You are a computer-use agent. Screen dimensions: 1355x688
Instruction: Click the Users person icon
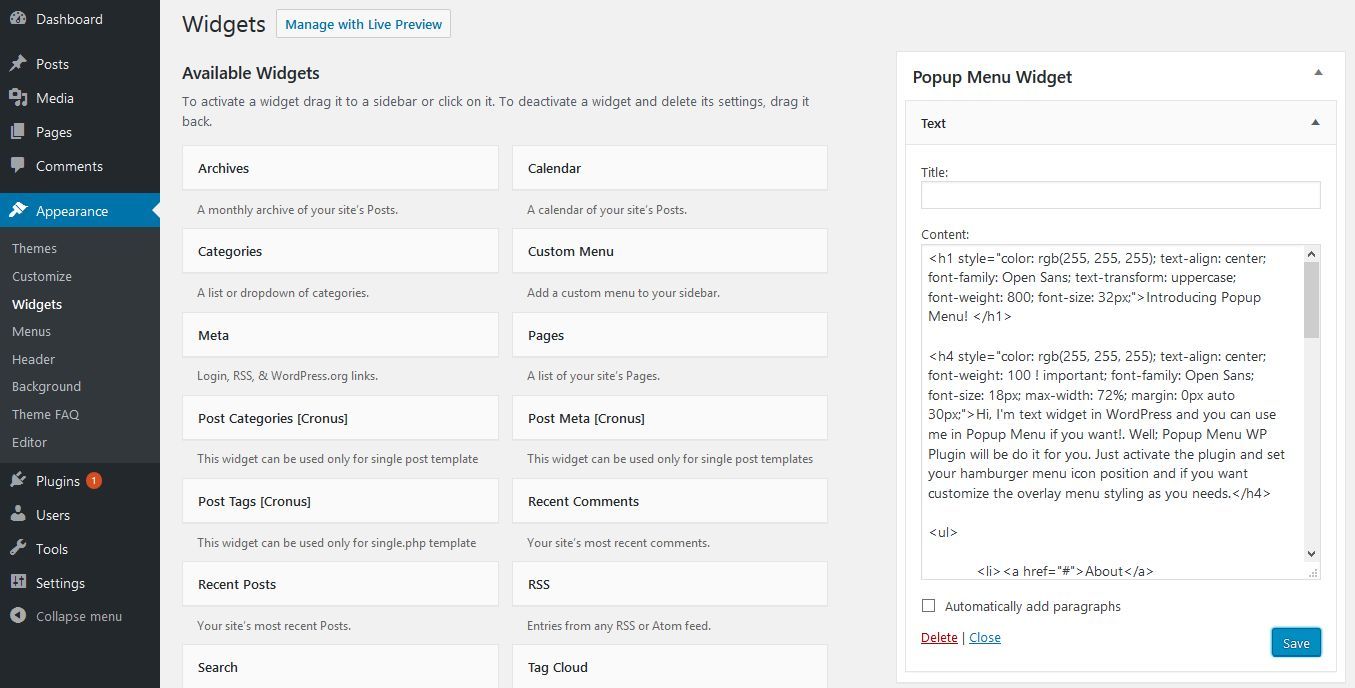[18, 515]
